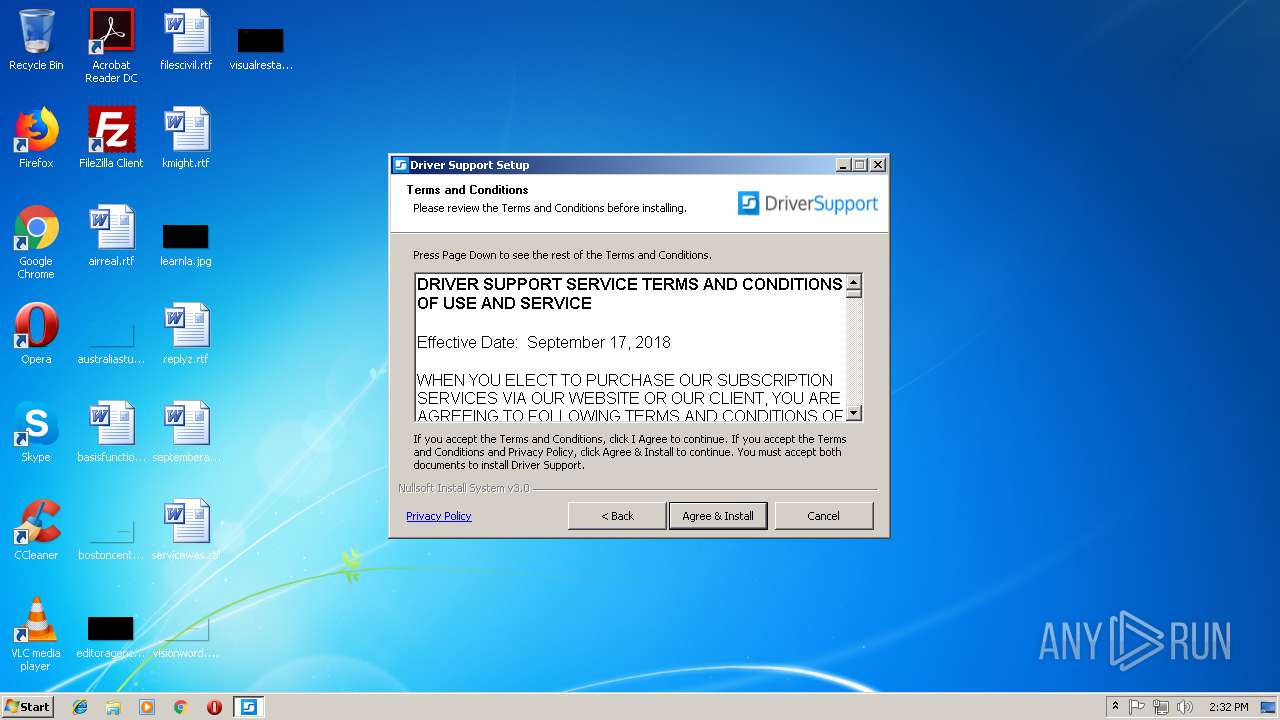This screenshot has height=720, width=1280.
Task: Open Opera from the taskbar
Action: click(x=214, y=707)
